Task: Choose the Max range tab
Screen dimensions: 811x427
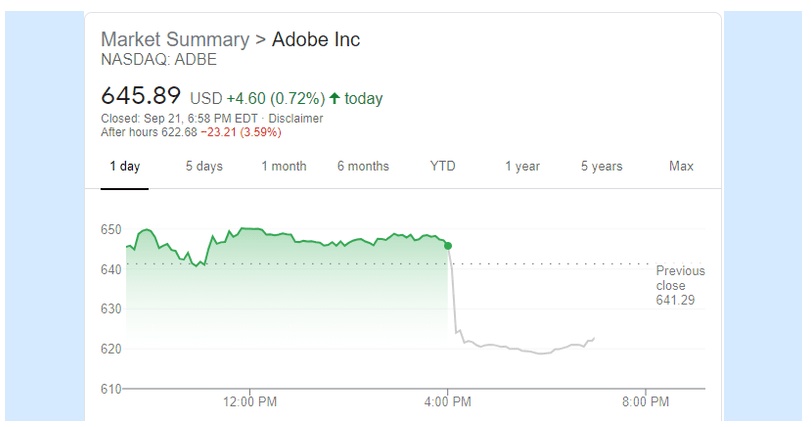Action: (x=681, y=166)
